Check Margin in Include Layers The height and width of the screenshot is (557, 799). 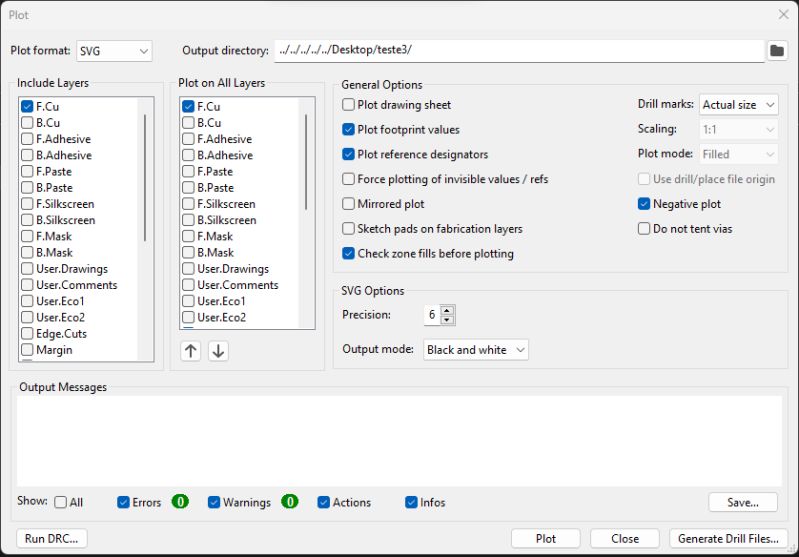pos(27,350)
